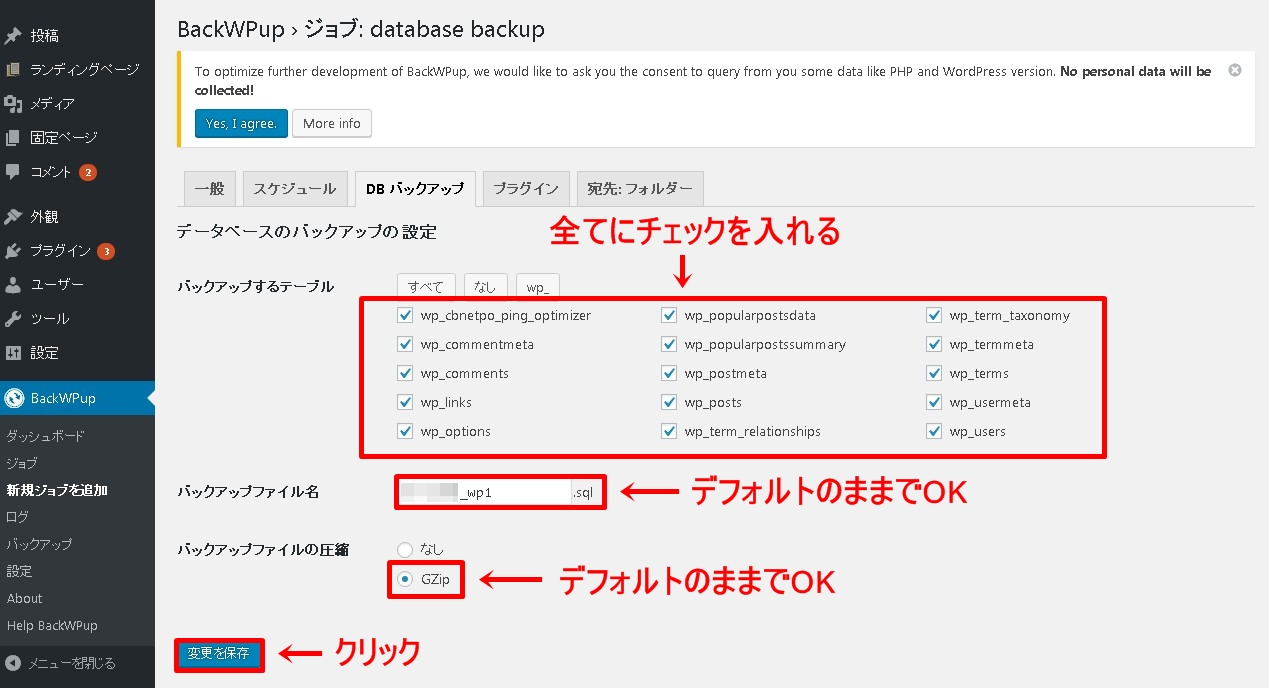Click the wp_ prefix selection button
Viewport: 1269px width, 688px height.
[538, 287]
